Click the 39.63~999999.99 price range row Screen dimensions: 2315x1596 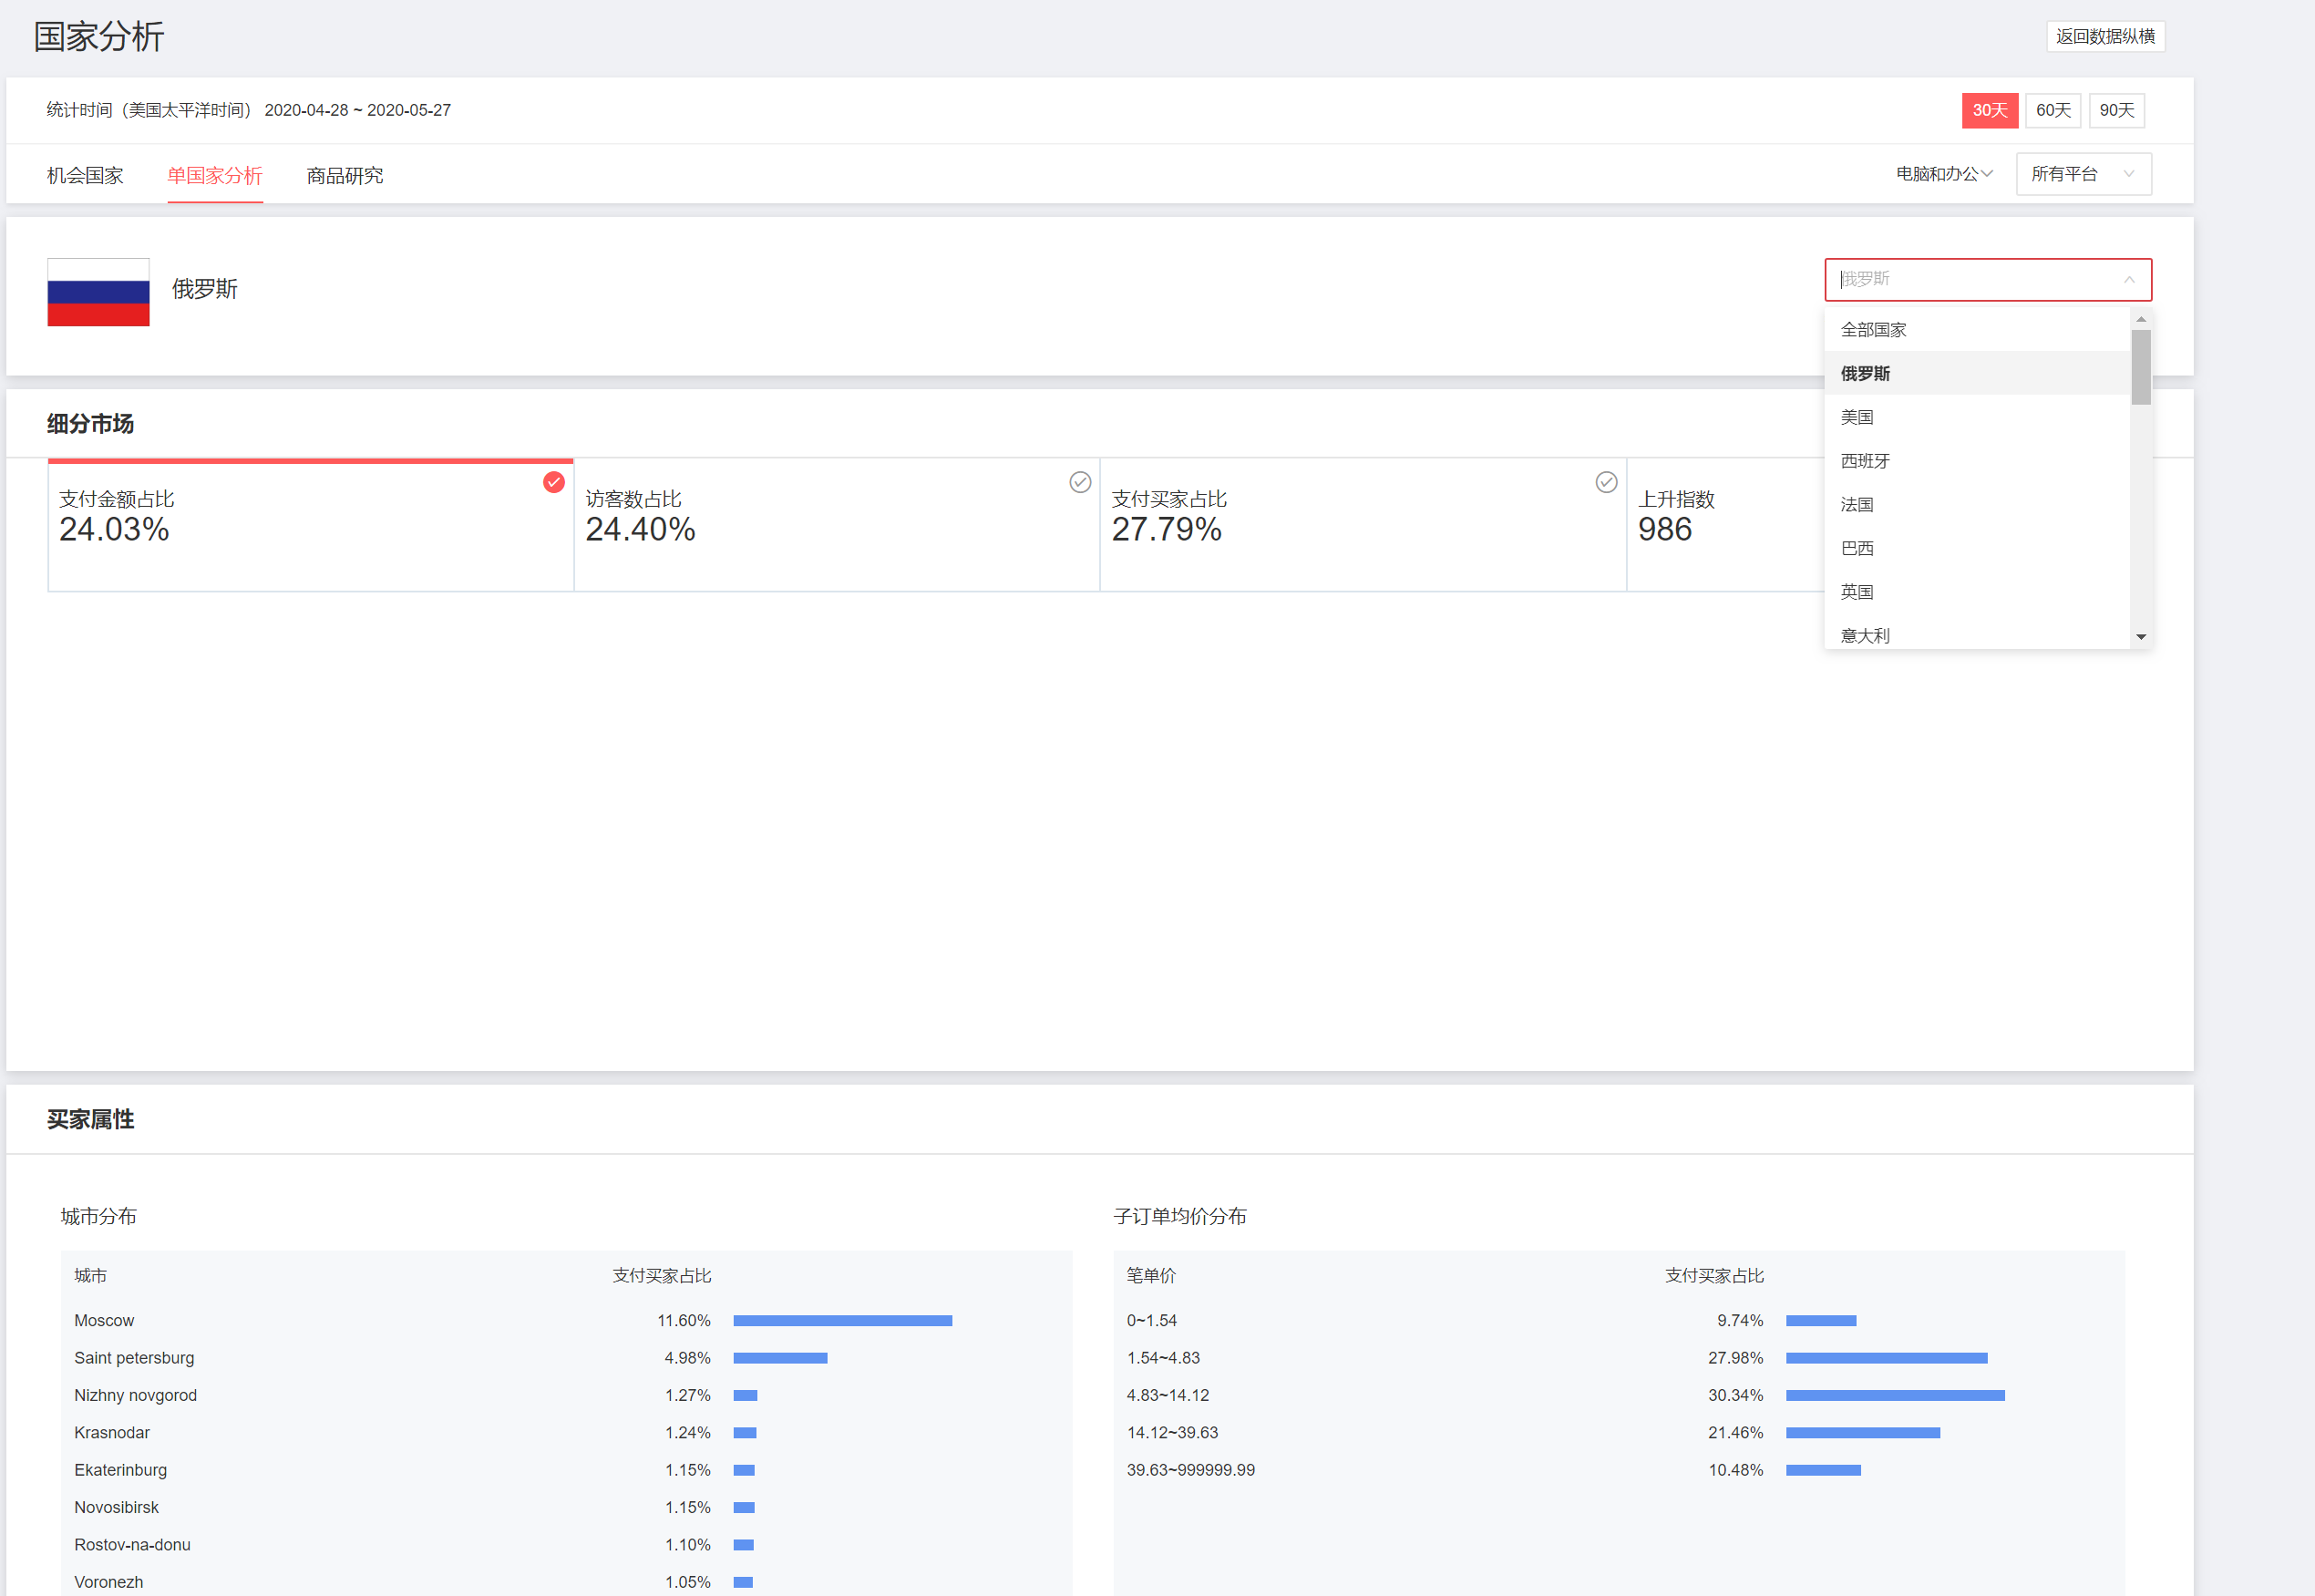pos(1619,1470)
